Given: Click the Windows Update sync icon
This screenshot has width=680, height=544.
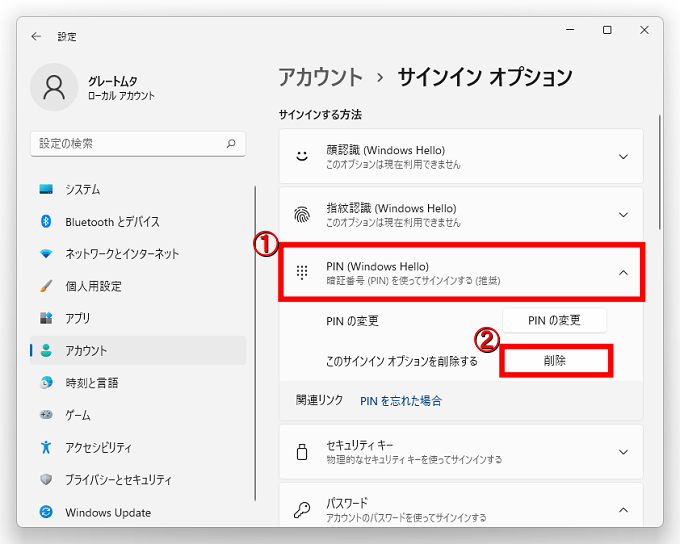Looking at the screenshot, I should [46, 512].
